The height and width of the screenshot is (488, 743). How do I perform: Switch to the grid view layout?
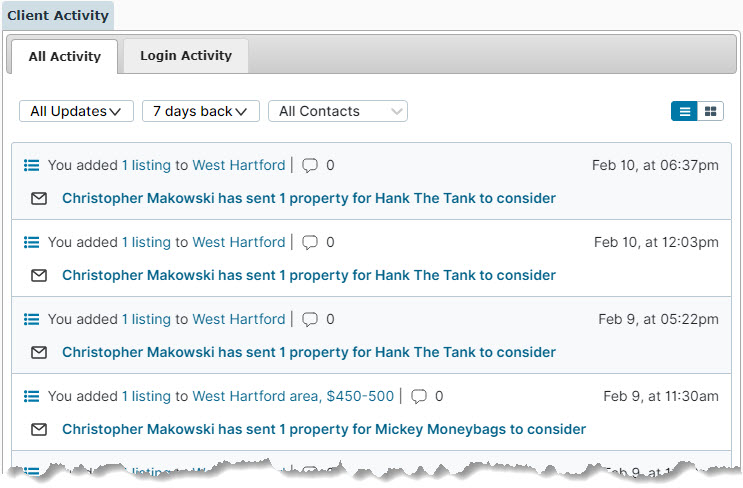[x=710, y=111]
